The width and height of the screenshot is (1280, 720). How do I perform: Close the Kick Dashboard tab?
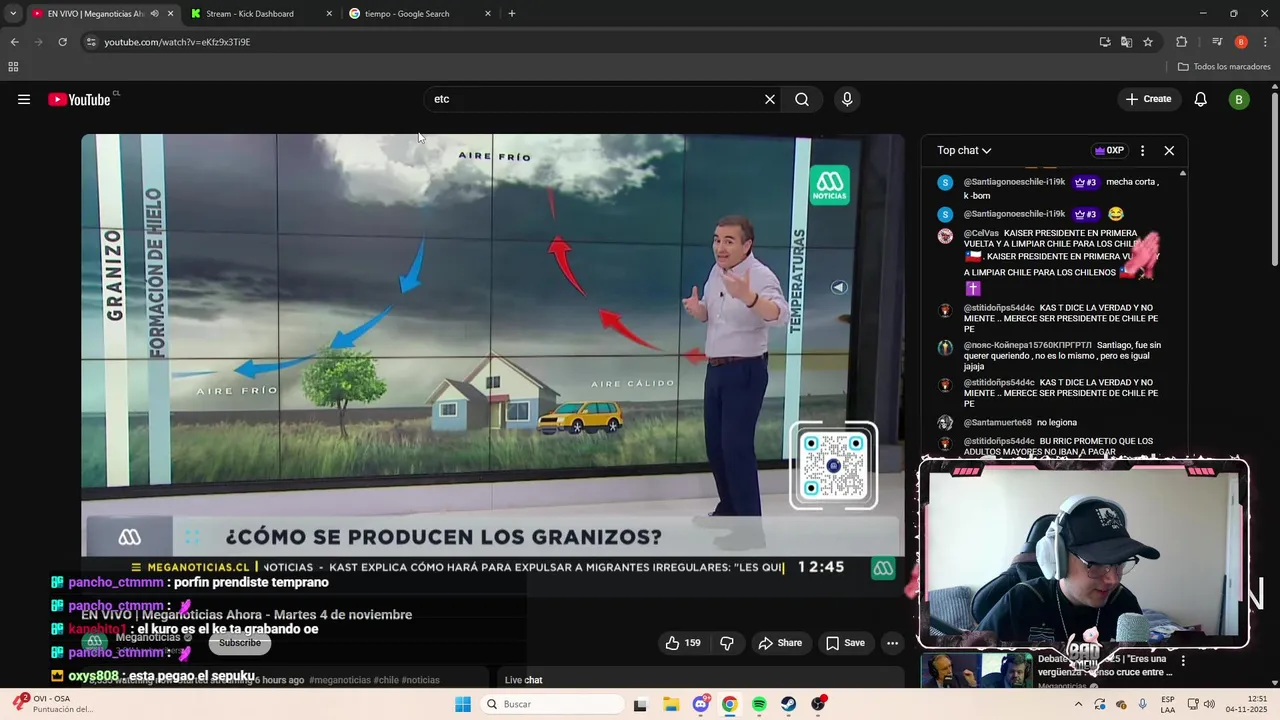(x=329, y=14)
